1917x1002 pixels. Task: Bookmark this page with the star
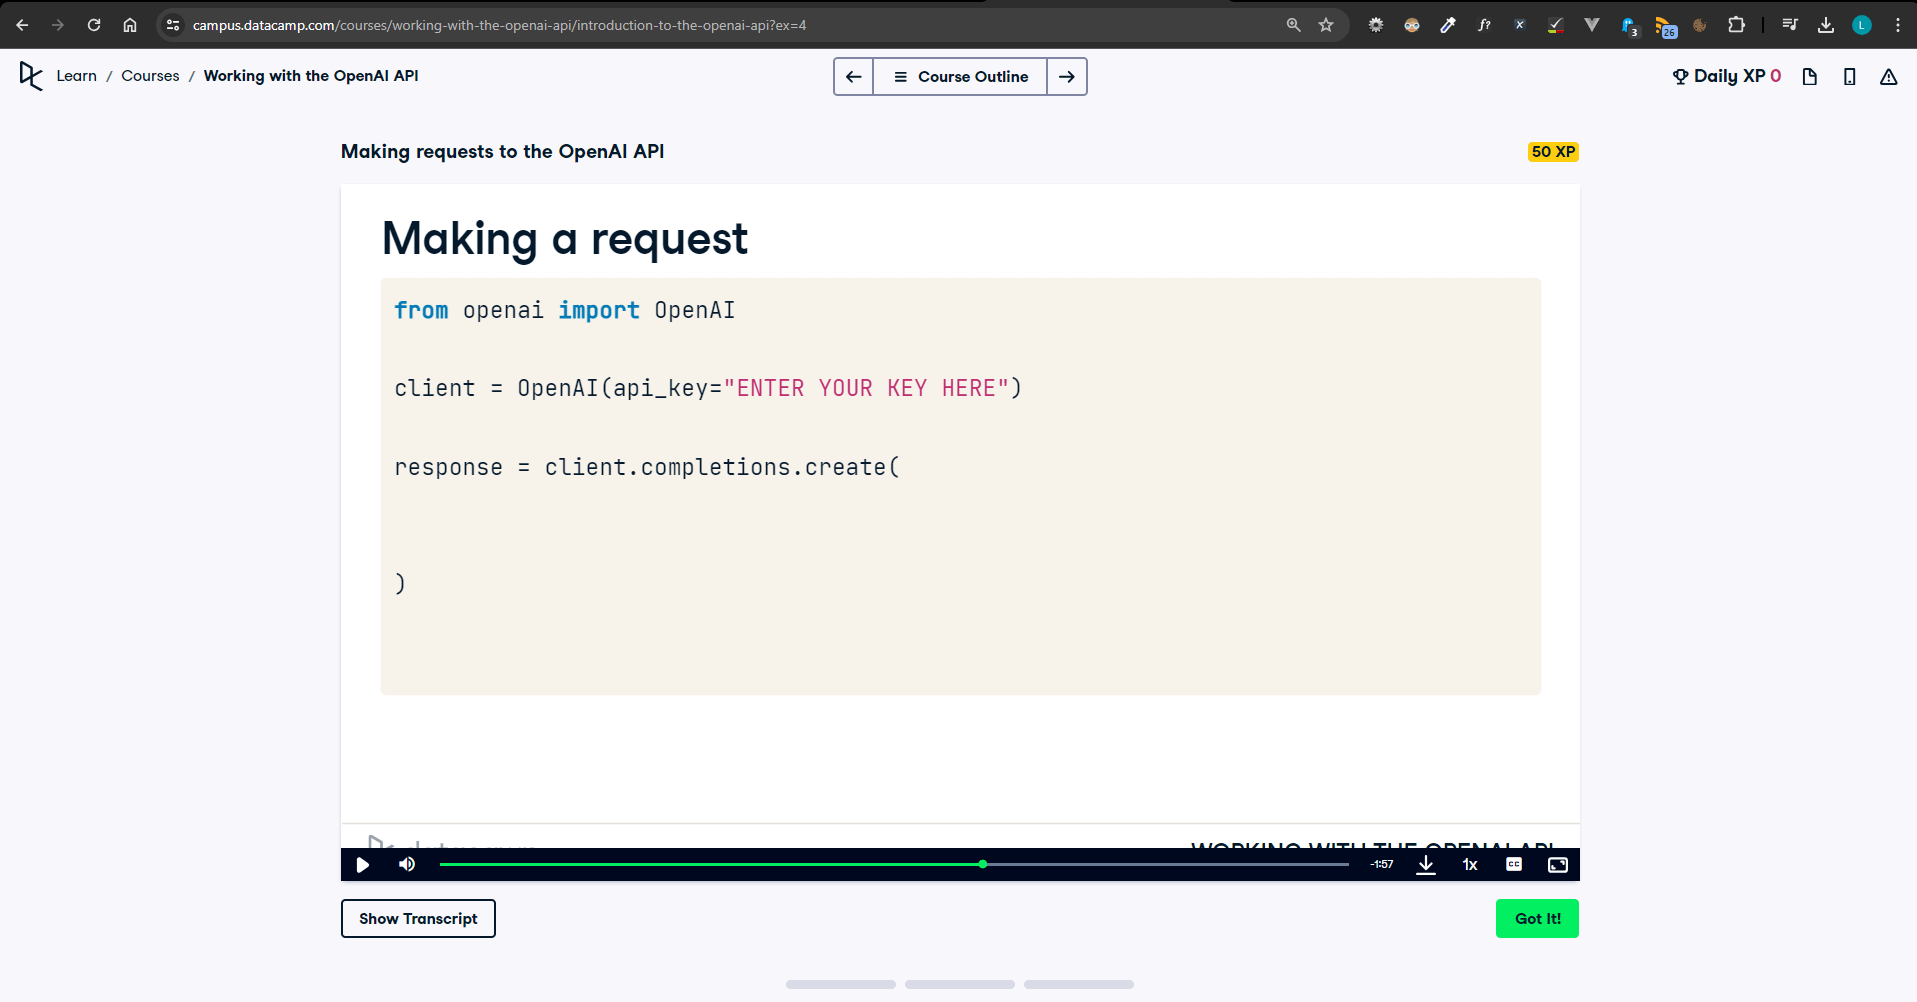(1326, 25)
